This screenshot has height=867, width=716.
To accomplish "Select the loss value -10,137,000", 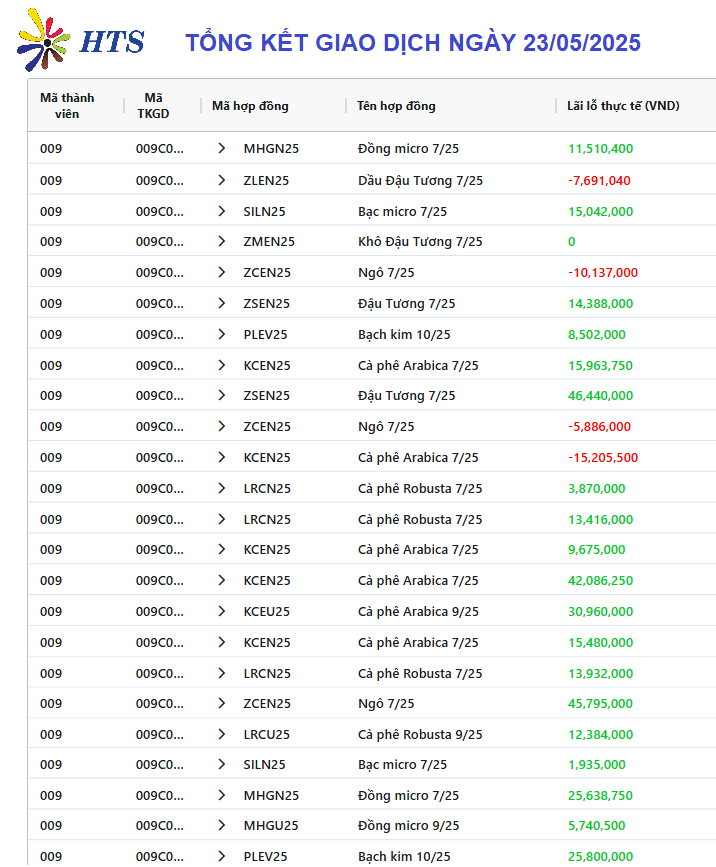I will [603, 273].
